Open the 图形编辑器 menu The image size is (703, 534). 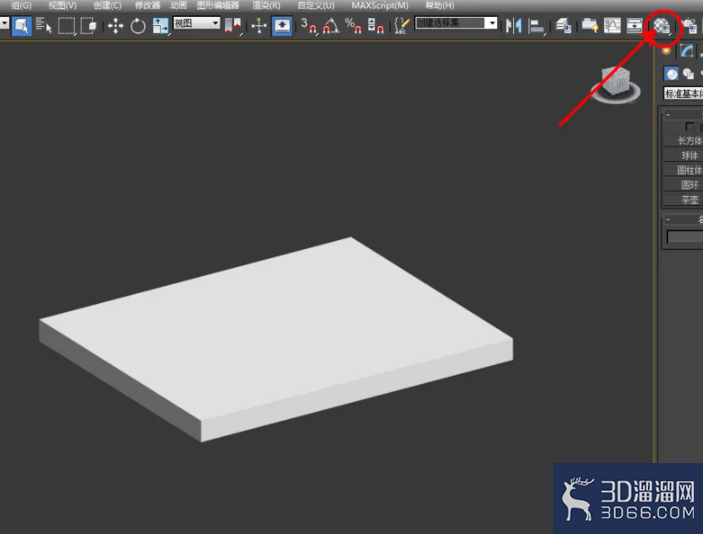(218, 5)
